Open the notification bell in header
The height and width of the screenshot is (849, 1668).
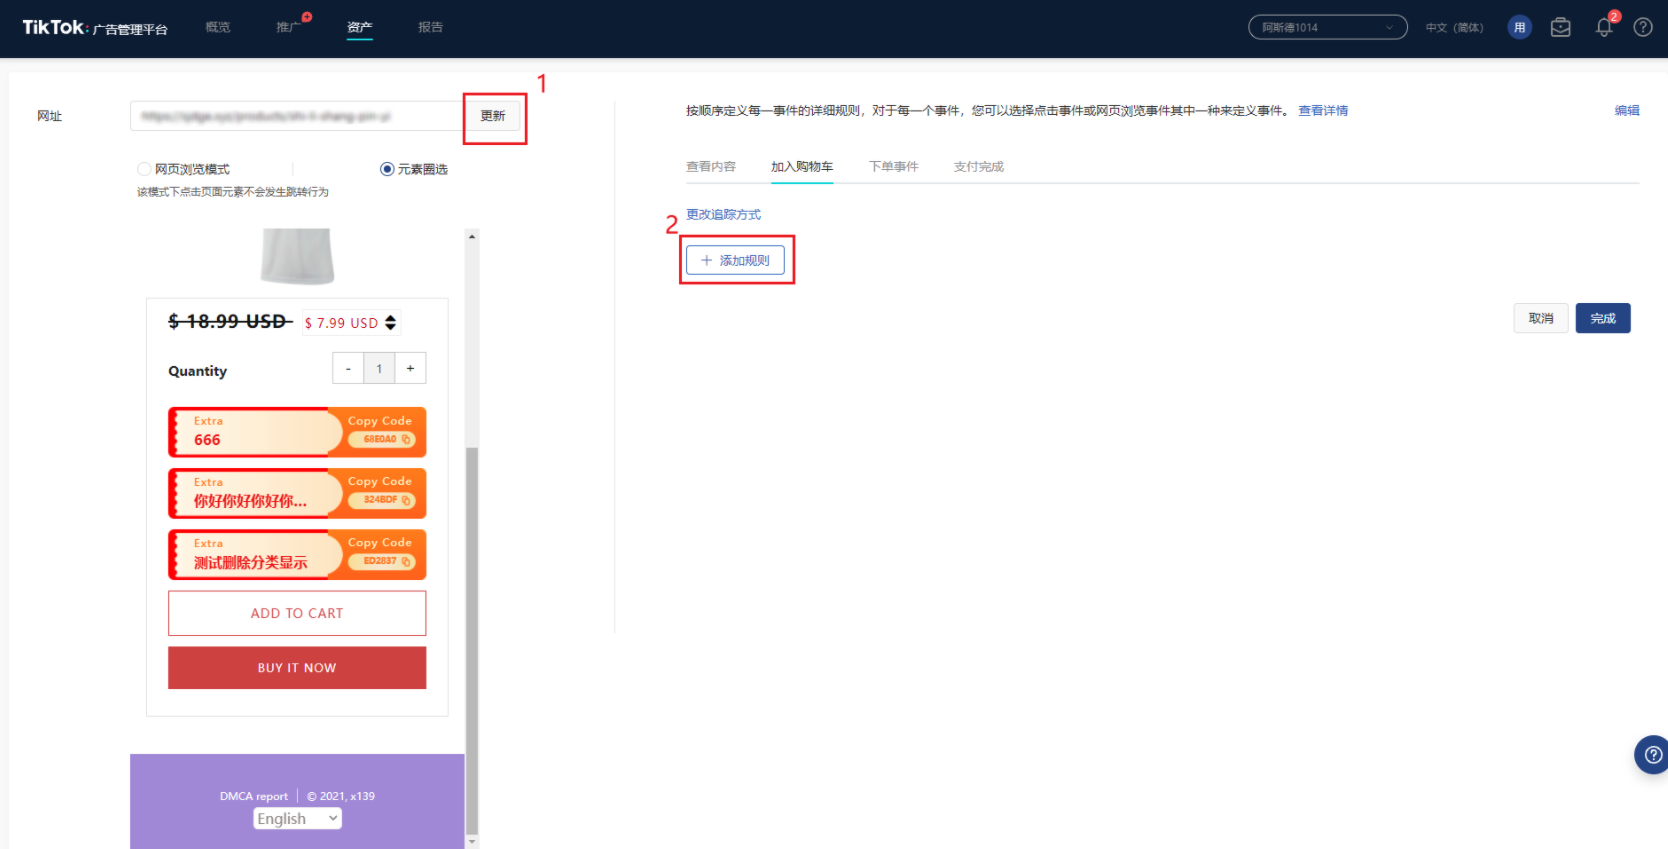coord(1604,28)
